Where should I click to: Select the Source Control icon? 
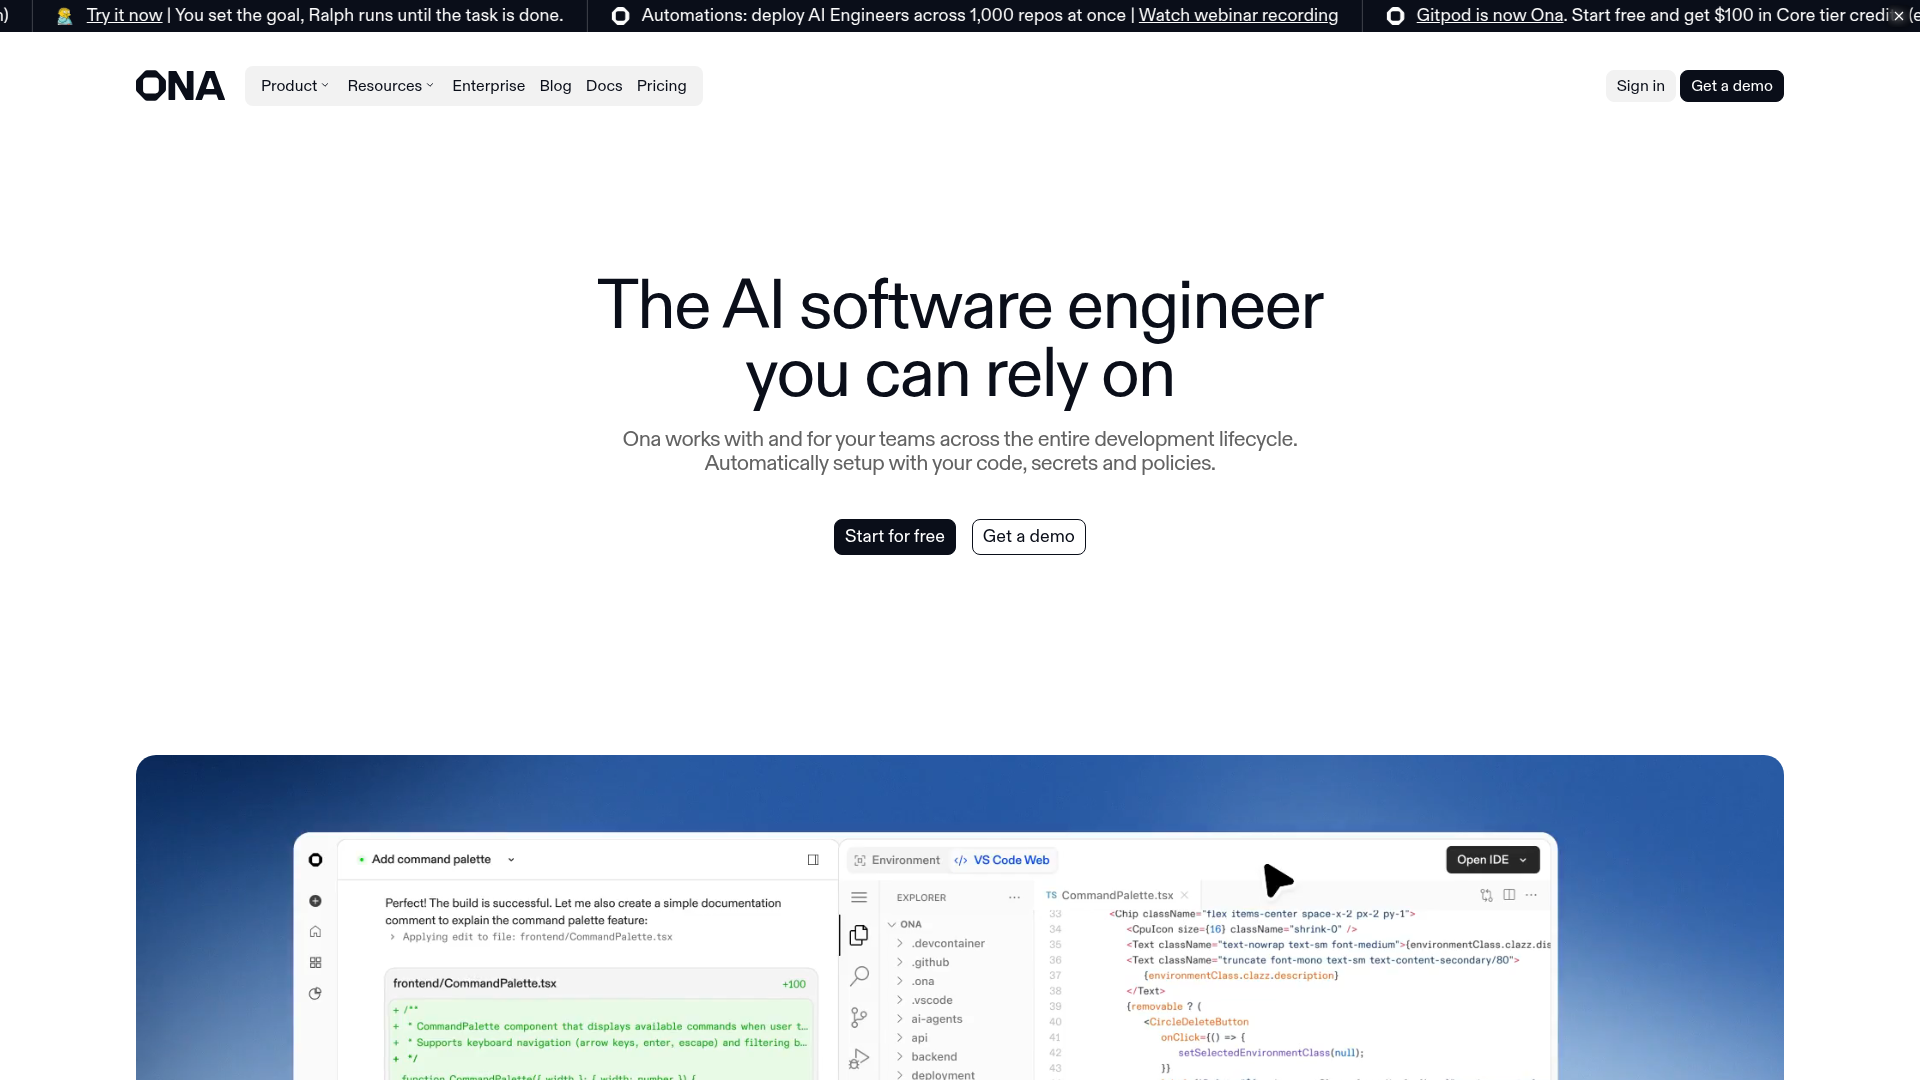858,1017
